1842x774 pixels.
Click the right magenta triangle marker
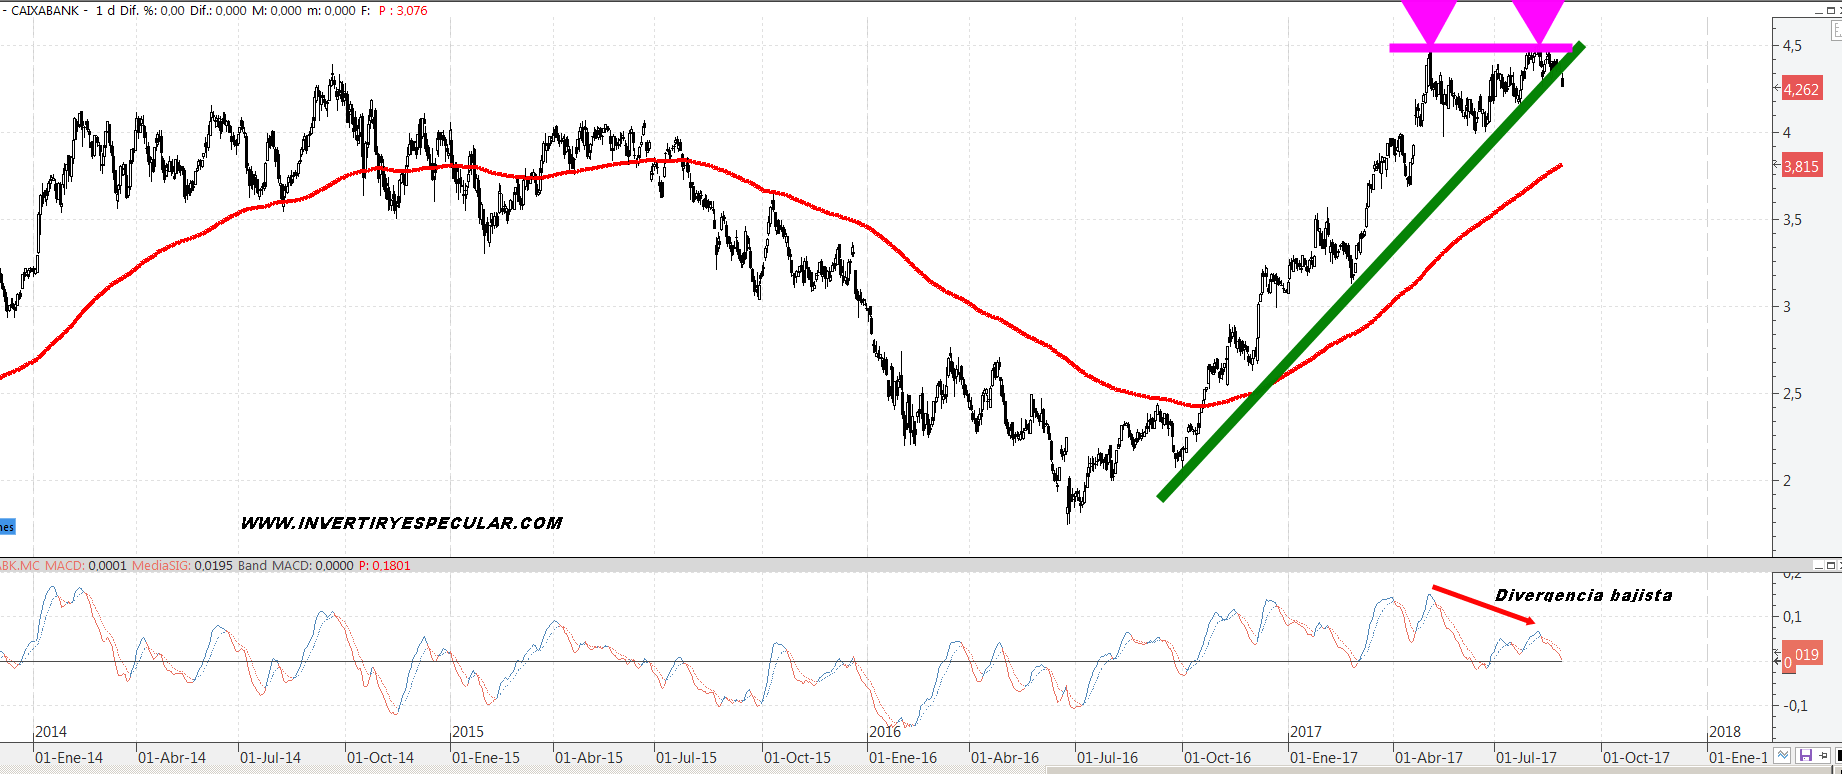[1537, 22]
